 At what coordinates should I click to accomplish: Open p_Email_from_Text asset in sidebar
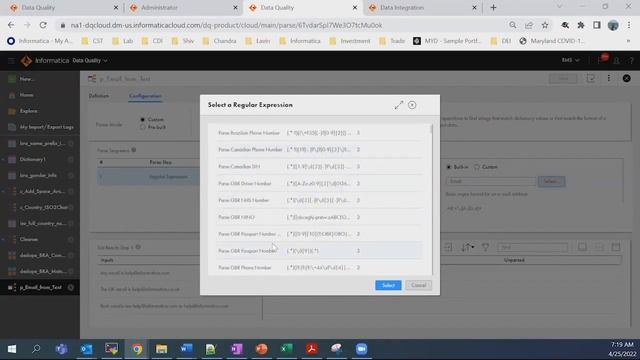pos(40,287)
